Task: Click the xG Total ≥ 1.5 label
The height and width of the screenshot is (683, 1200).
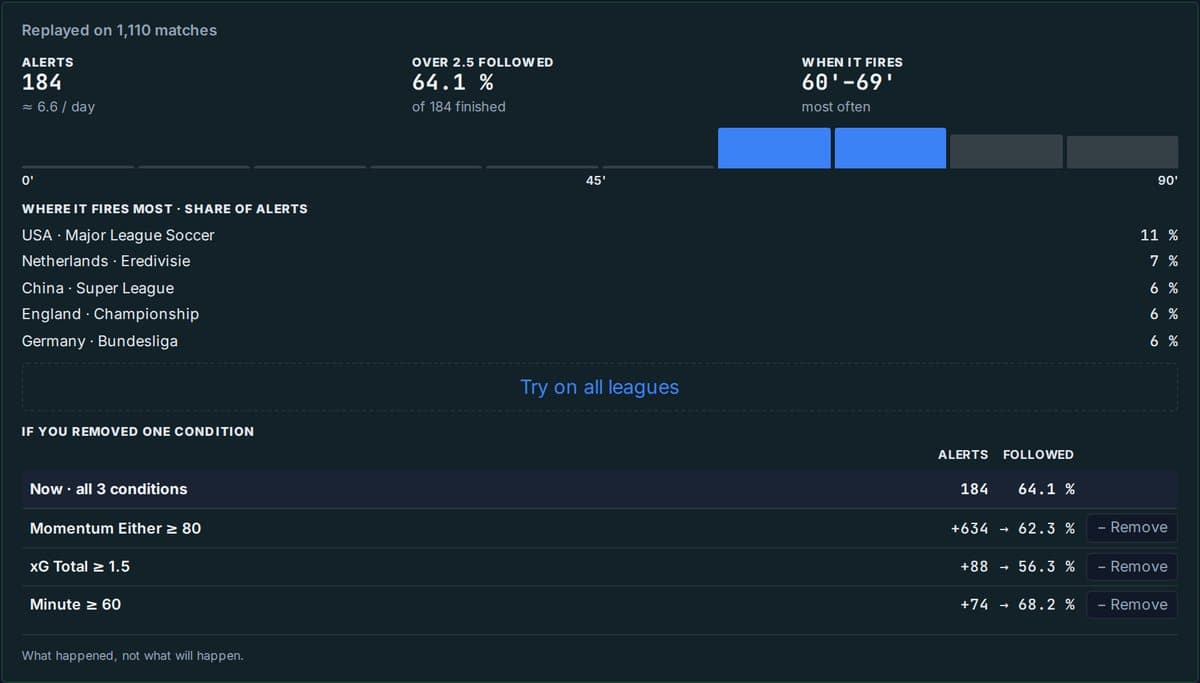Action: [x=80, y=566]
